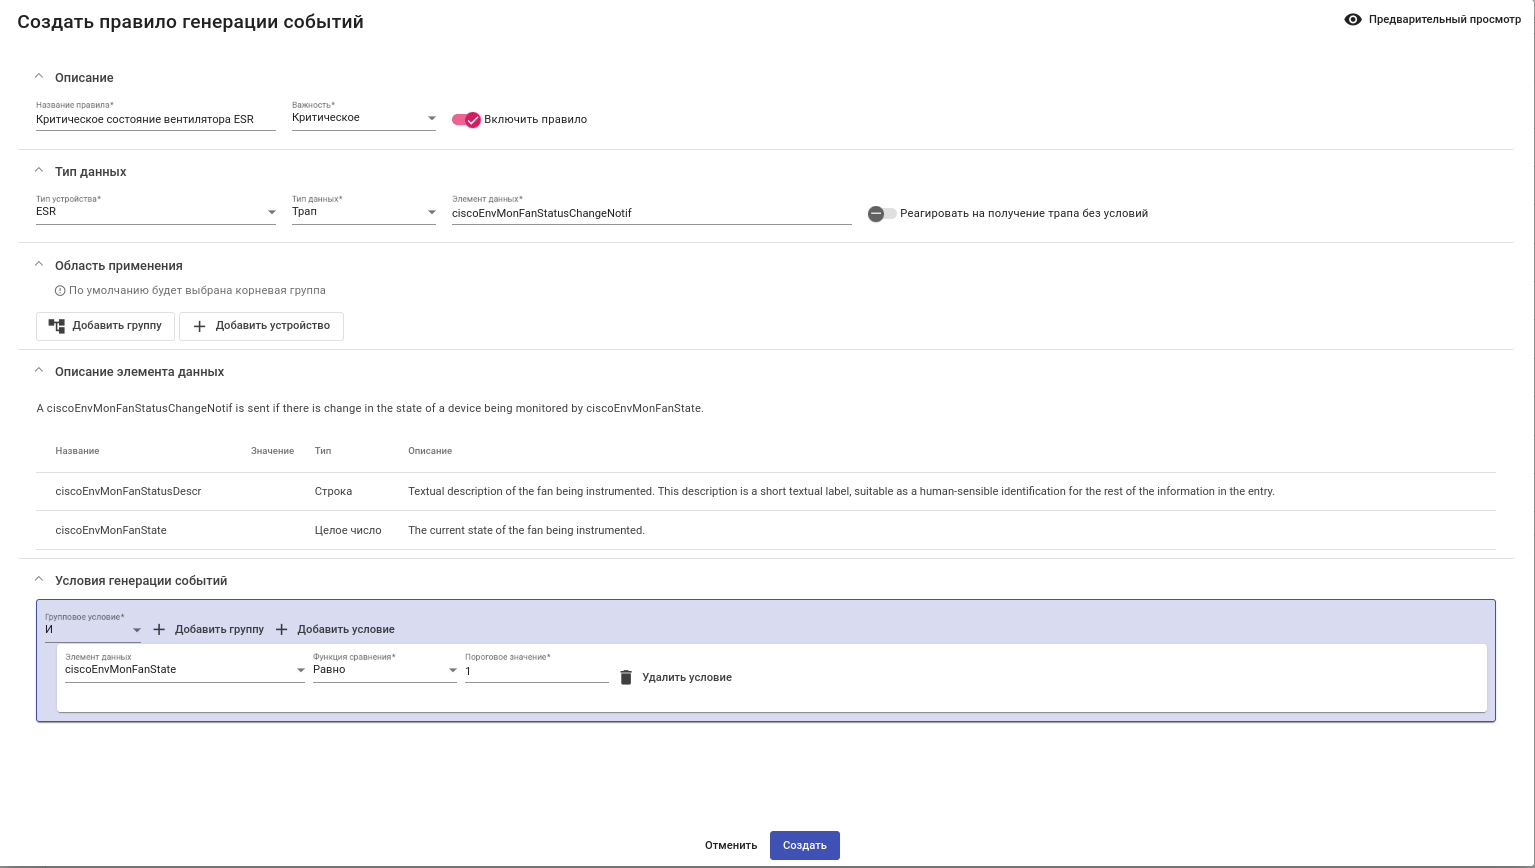1535x868 pixels.
Task: Click the info icon in Область применения
Action: click(x=60, y=291)
